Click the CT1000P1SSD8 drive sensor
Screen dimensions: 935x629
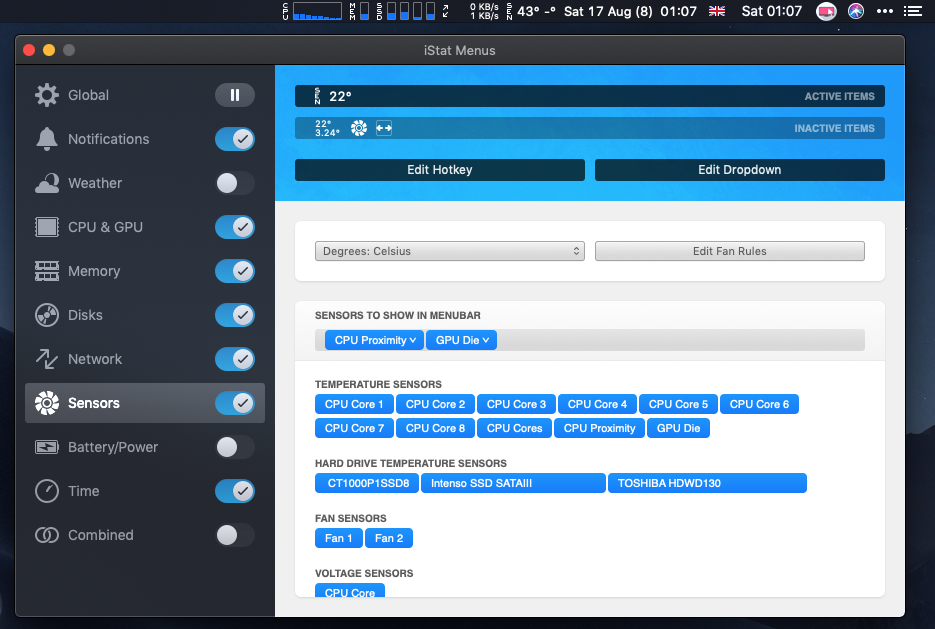click(367, 483)
